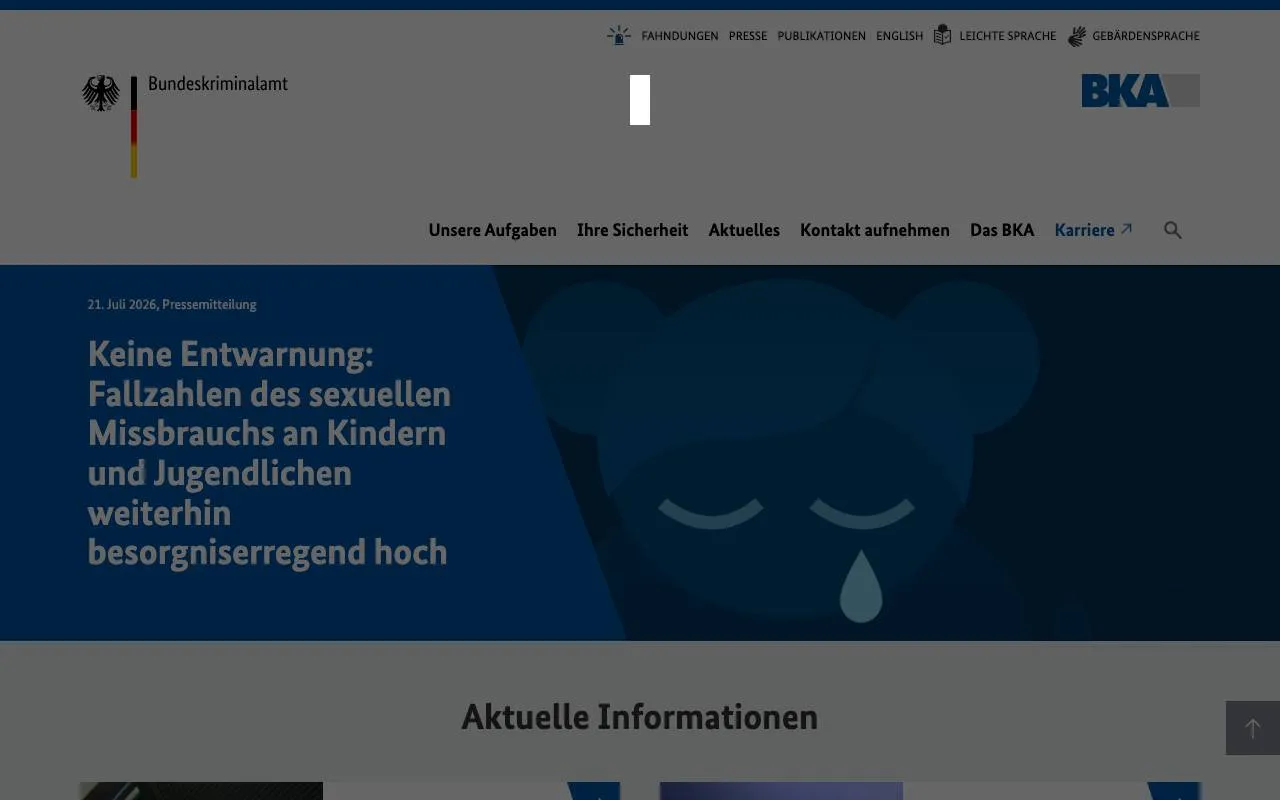Click the Aktuelle Informationen heading
This screenshot has width=1280, height=800.
pyautogui.click(x=640, y=716)
